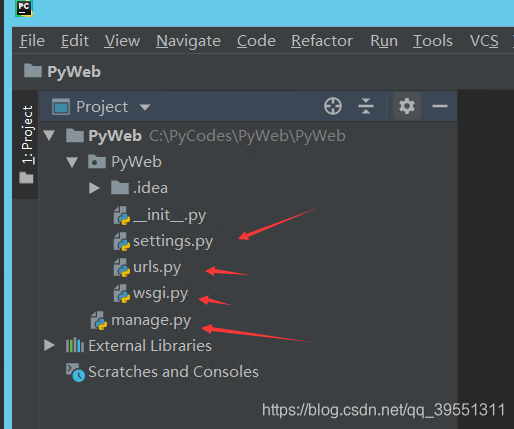Viewport: 514px width, 429px height.
Task: Click the External Libraries bar-chart icon
Action: tap(75, 345)
